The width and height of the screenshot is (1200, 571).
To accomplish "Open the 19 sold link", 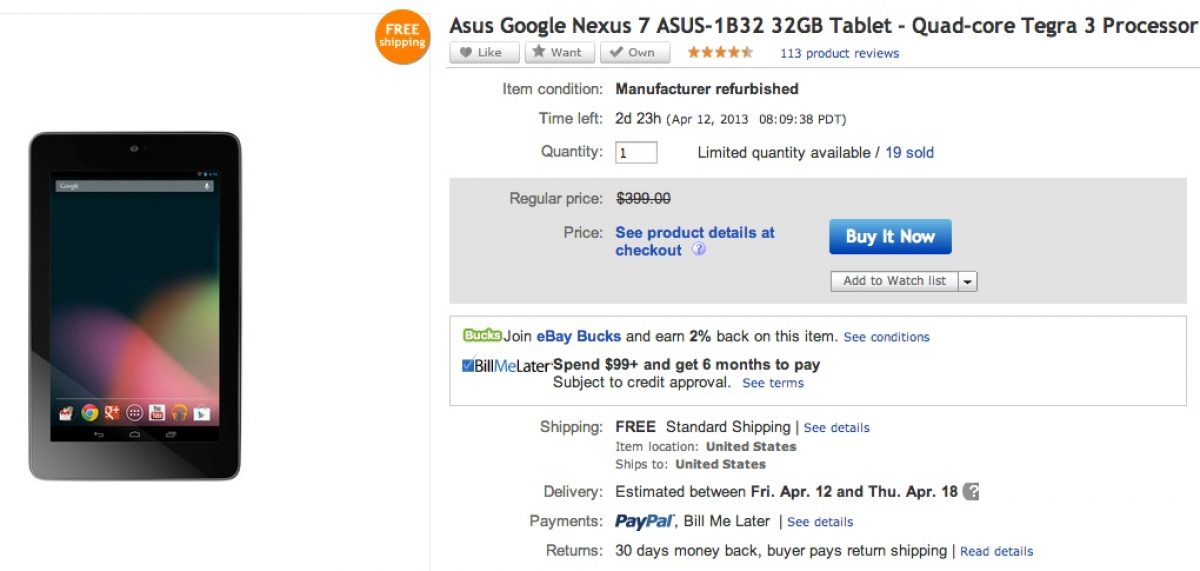I will (909, 153).
